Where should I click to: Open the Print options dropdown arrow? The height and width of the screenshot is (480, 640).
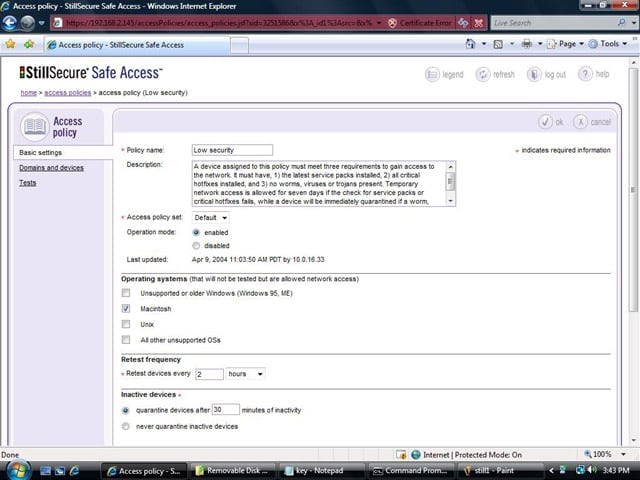coord(540,44)
